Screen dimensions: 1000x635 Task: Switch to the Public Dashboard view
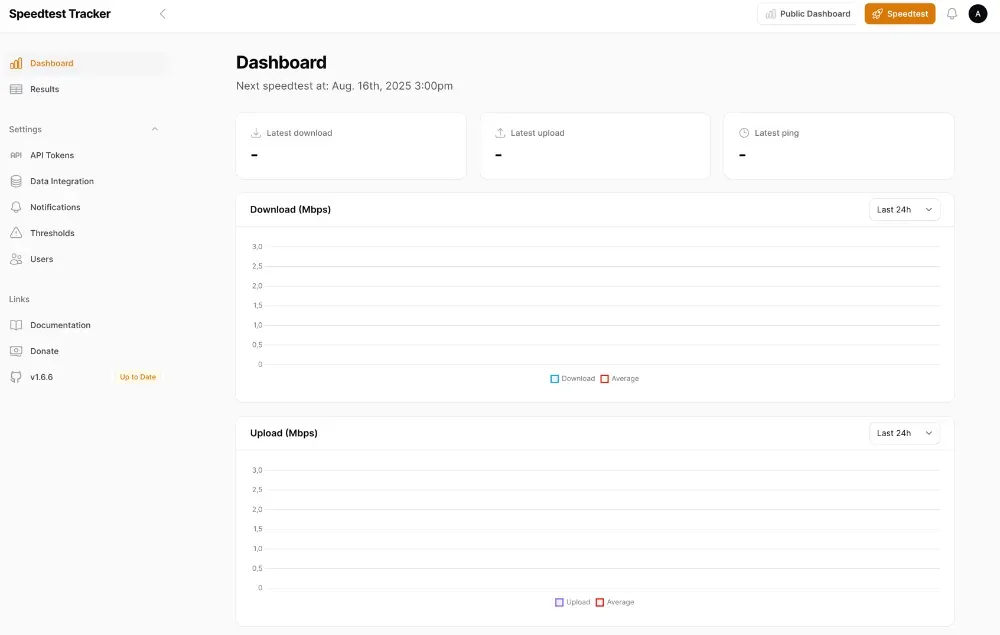pos(807,13)
